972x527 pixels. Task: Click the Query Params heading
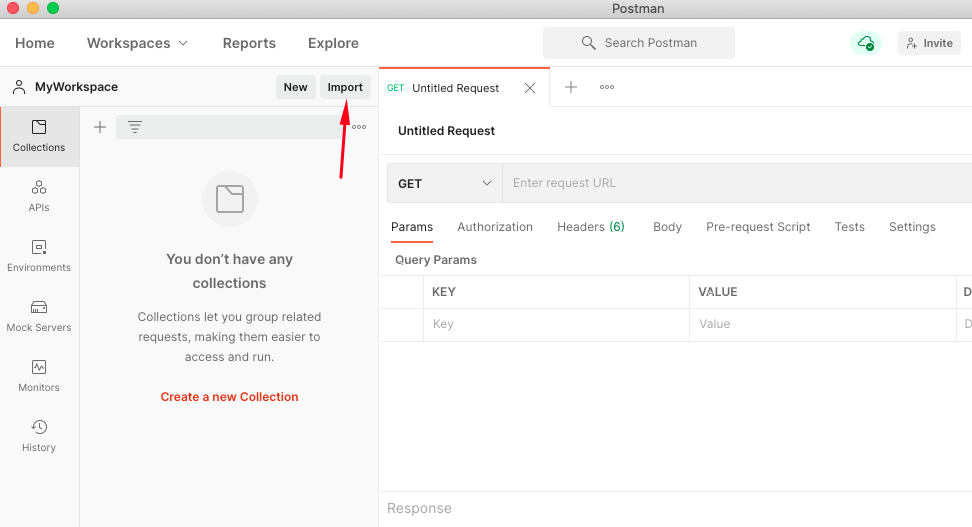pos(436,260)
